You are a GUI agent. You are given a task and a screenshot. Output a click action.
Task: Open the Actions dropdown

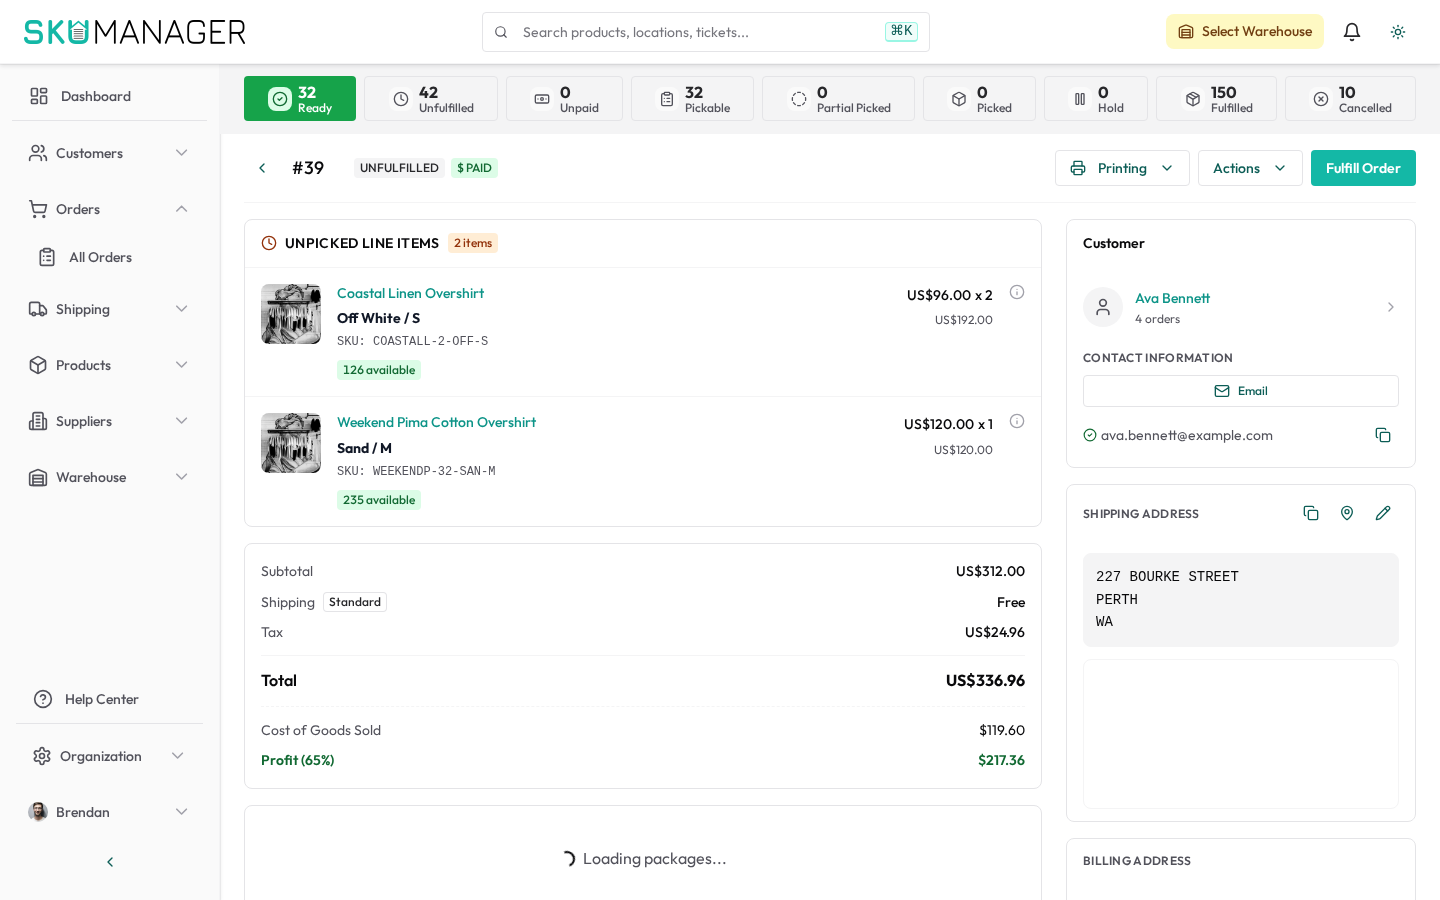[x=1250, y=168]
